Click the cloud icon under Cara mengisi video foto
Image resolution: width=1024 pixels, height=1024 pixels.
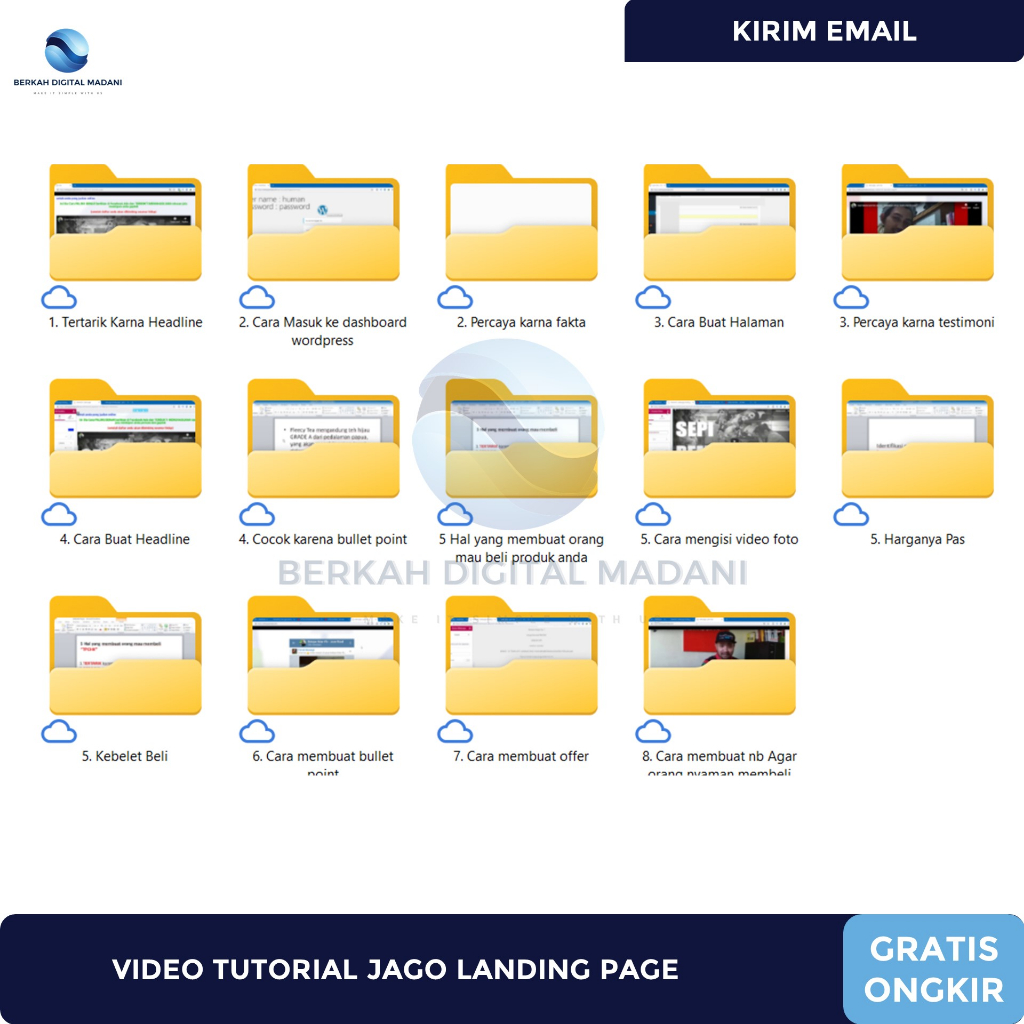pos(653,515)
